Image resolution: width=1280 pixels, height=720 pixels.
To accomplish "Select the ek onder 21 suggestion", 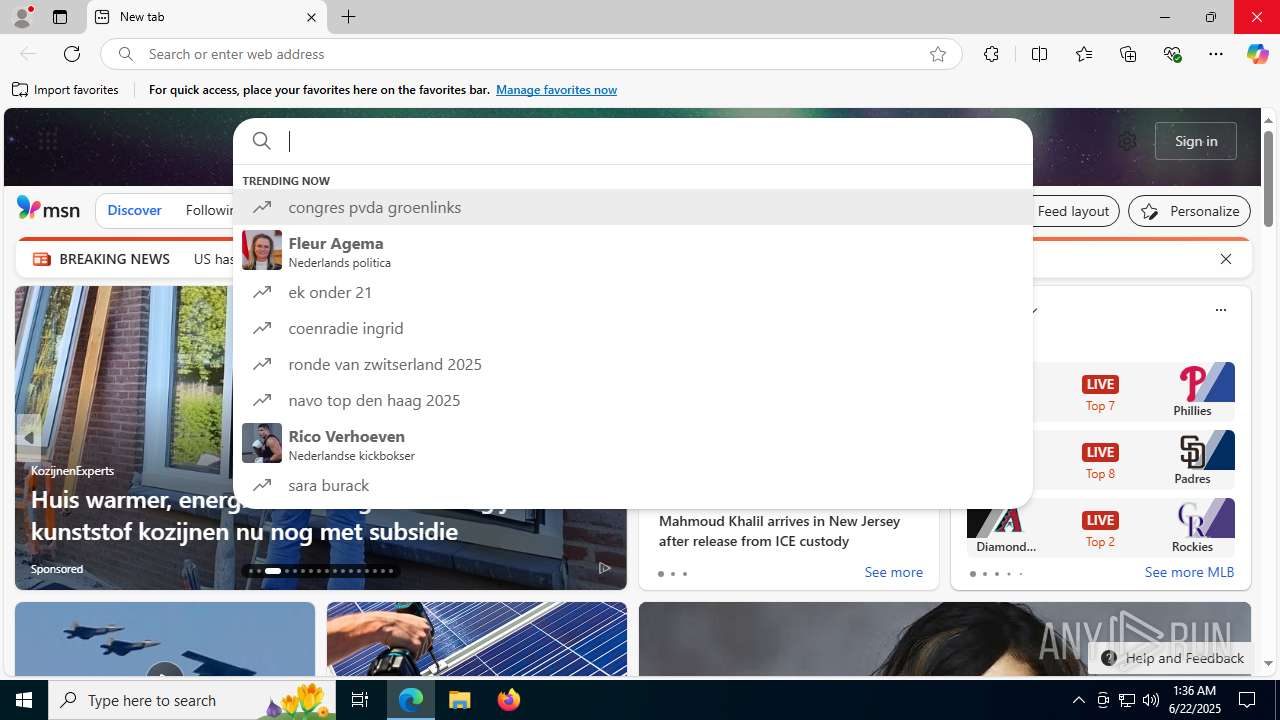I will (632, 292).
